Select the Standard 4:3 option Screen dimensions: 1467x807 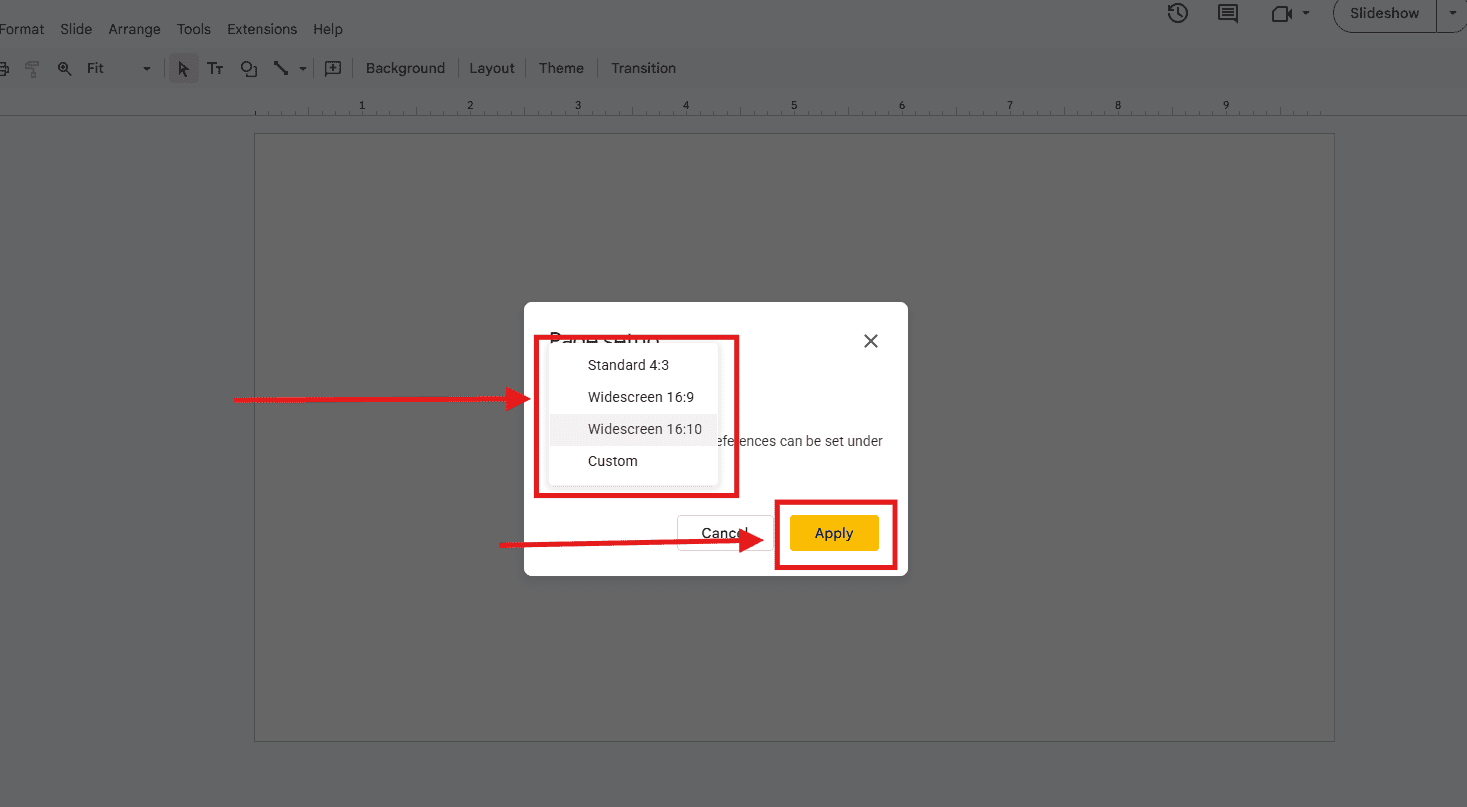[628, 365]
